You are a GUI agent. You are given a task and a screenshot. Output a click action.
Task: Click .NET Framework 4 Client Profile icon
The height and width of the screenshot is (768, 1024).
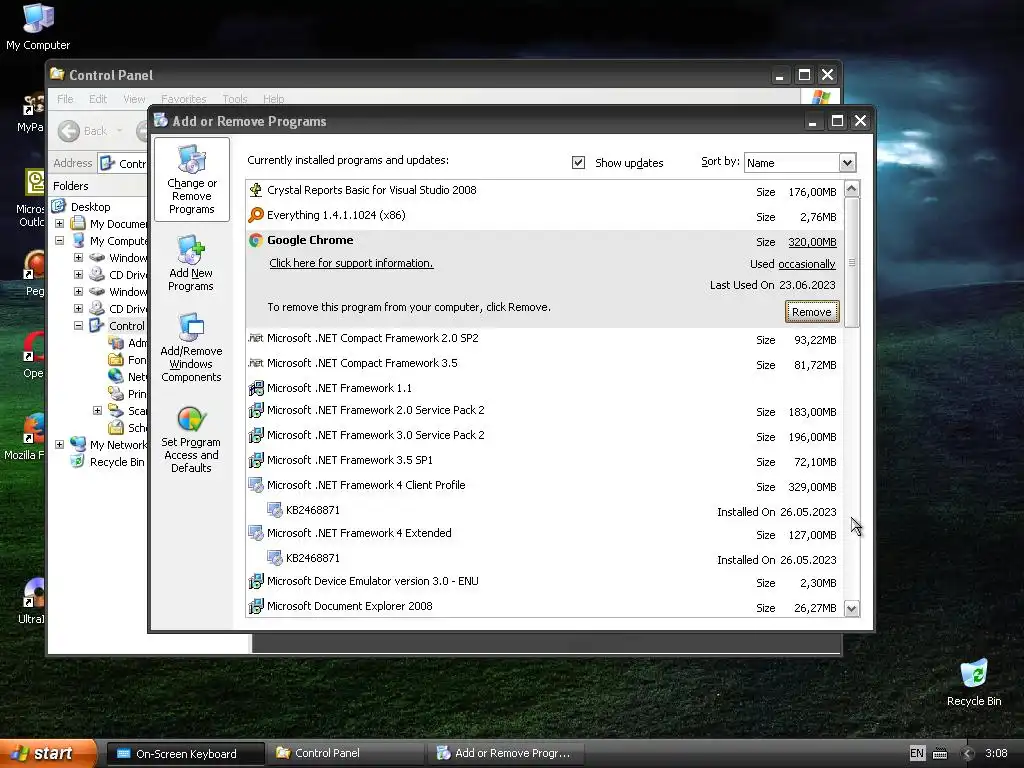coord(255,485)
